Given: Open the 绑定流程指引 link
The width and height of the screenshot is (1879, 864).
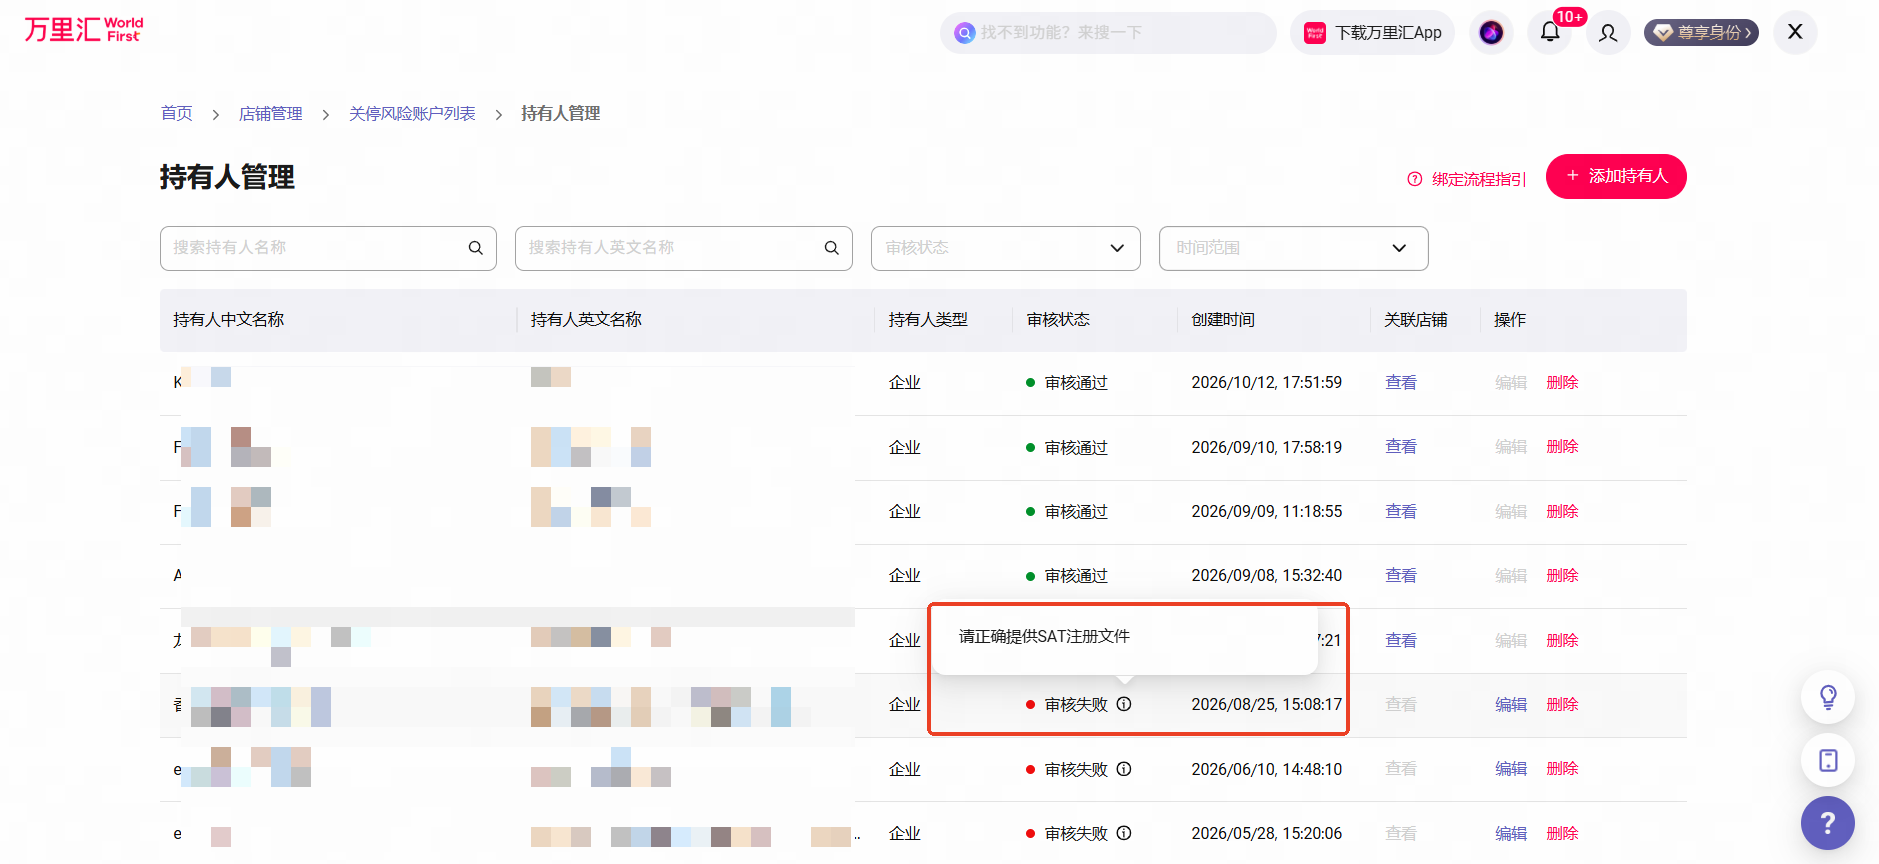Looking at the screenshot, I should coord(1467,179).
